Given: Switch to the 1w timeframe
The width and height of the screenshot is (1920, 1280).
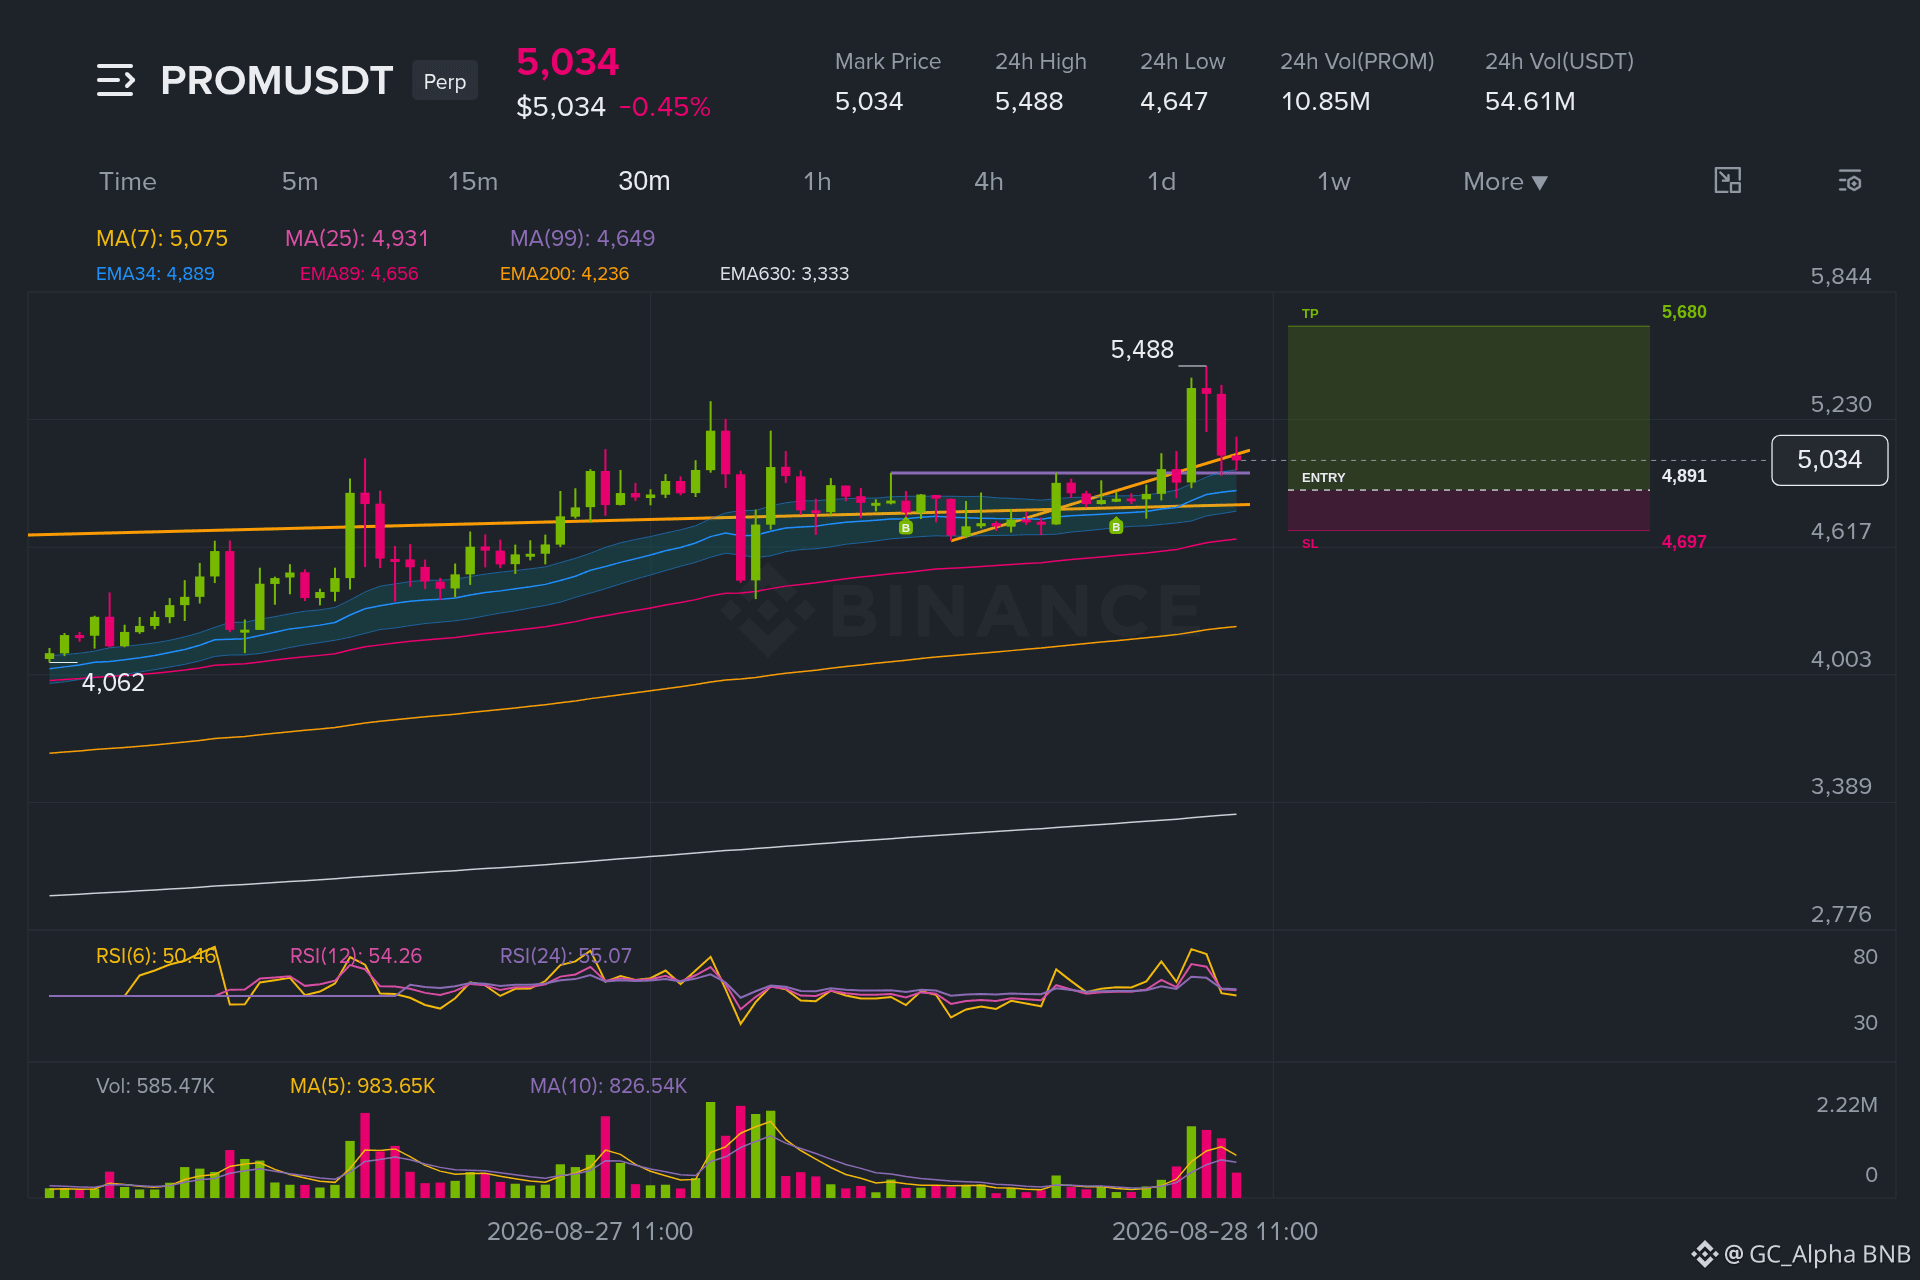Looking at the screenshot, I should [x=1334, y=181].
